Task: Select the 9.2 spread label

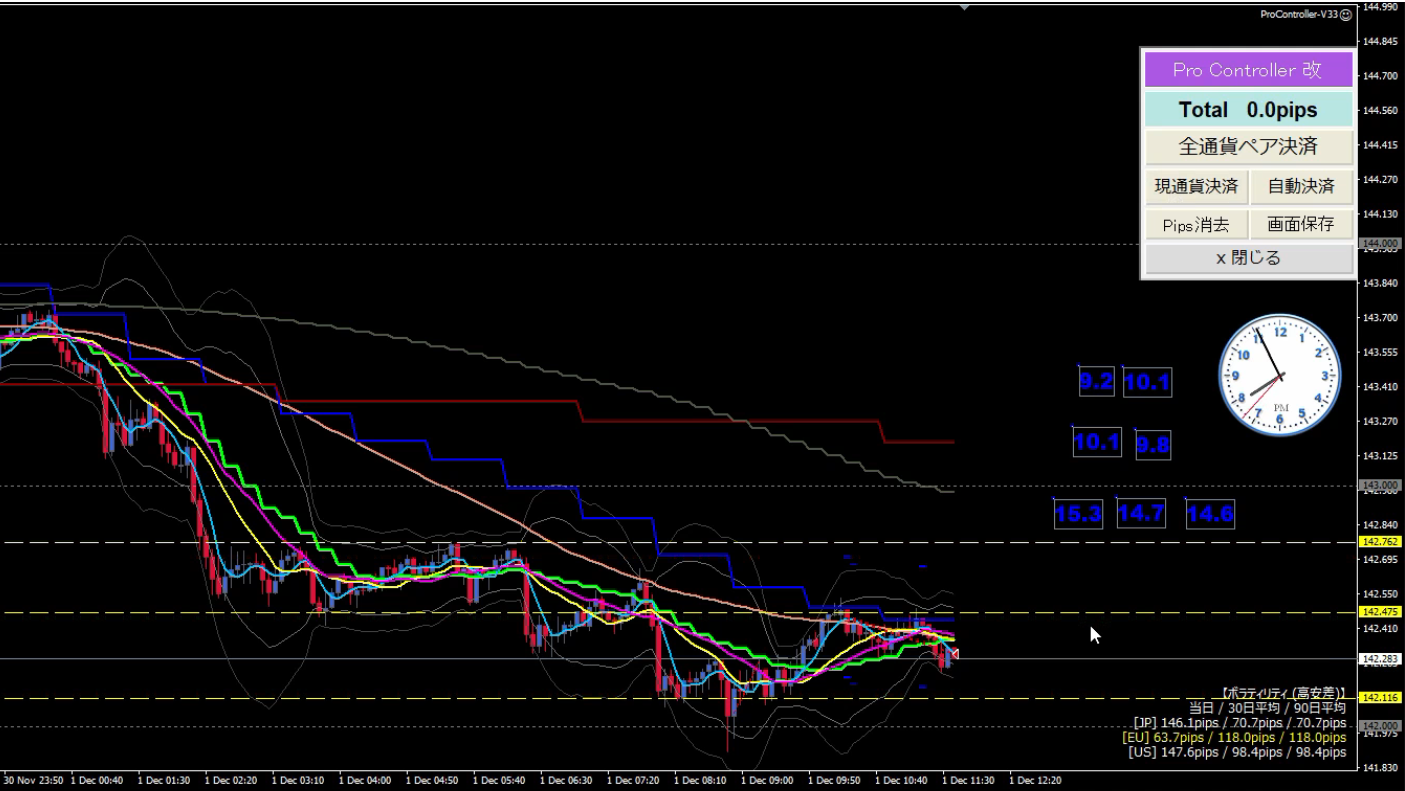Action: tap(1096, 382)
